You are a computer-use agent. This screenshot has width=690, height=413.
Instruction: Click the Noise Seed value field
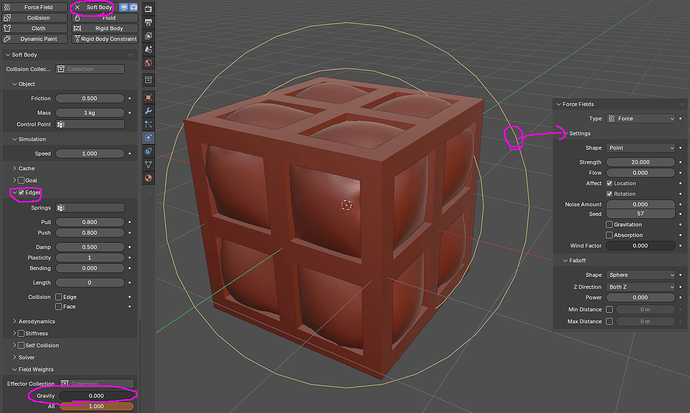pos(641,214)
